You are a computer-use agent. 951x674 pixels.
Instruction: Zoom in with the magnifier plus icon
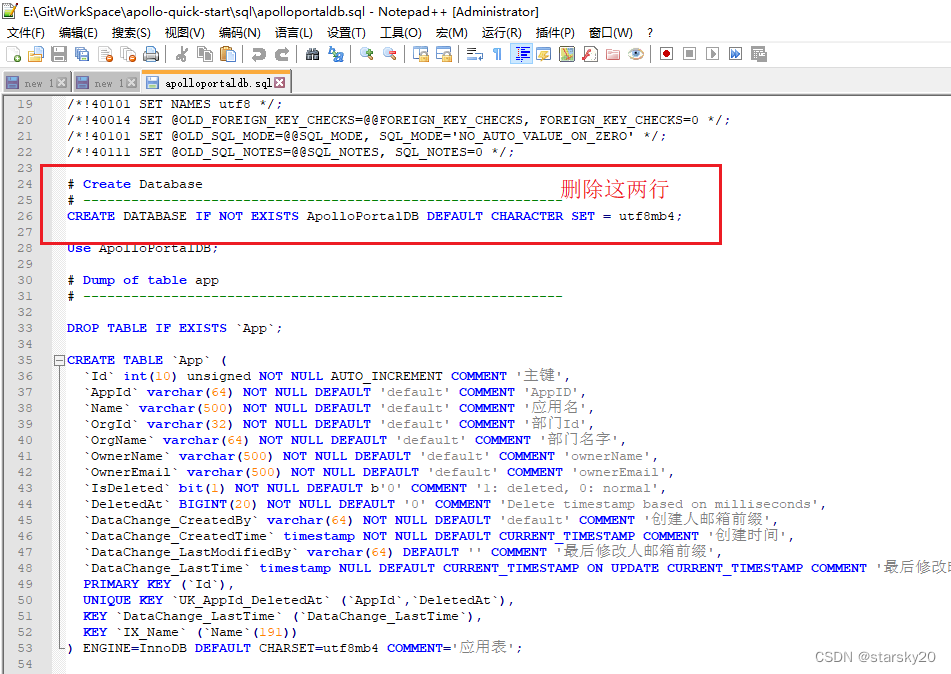366,55
